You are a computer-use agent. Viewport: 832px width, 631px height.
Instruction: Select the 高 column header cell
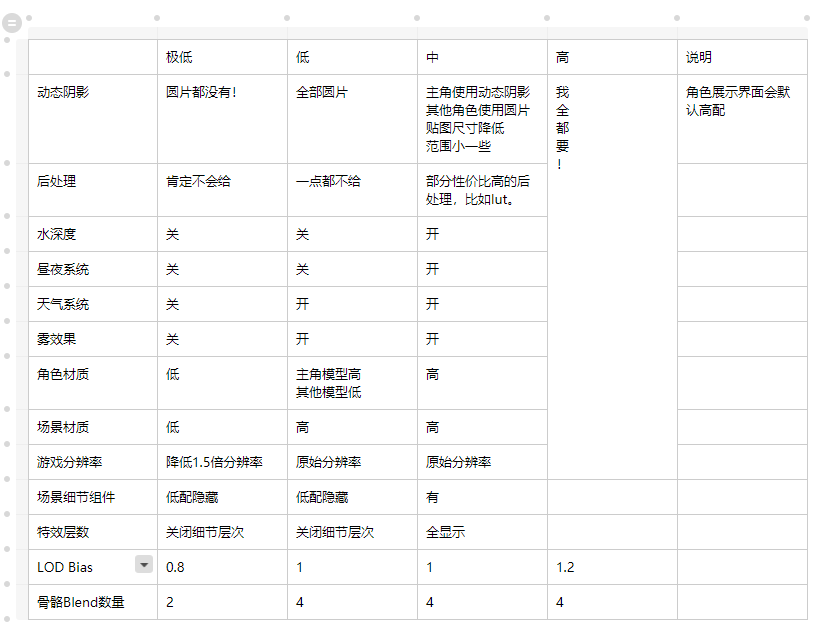click(612, 57)
